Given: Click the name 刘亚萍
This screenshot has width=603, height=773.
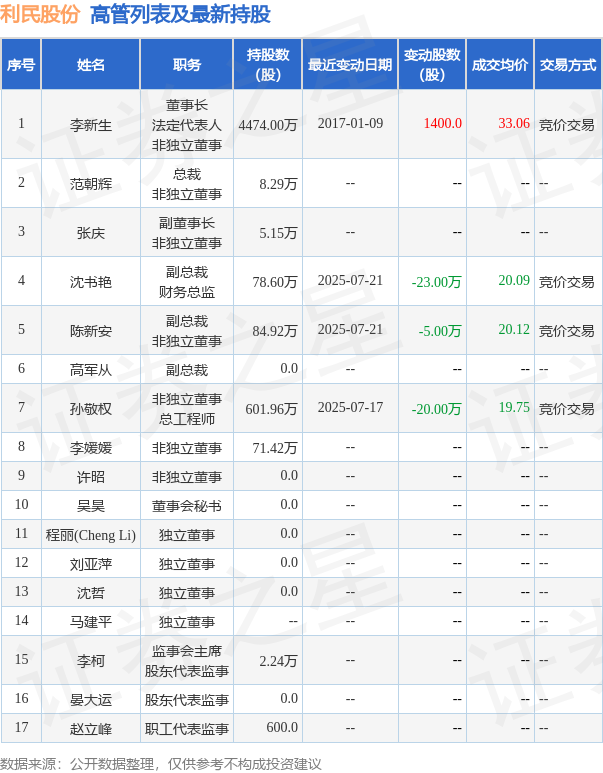Looking at the screenshot, I should point(91,564).
